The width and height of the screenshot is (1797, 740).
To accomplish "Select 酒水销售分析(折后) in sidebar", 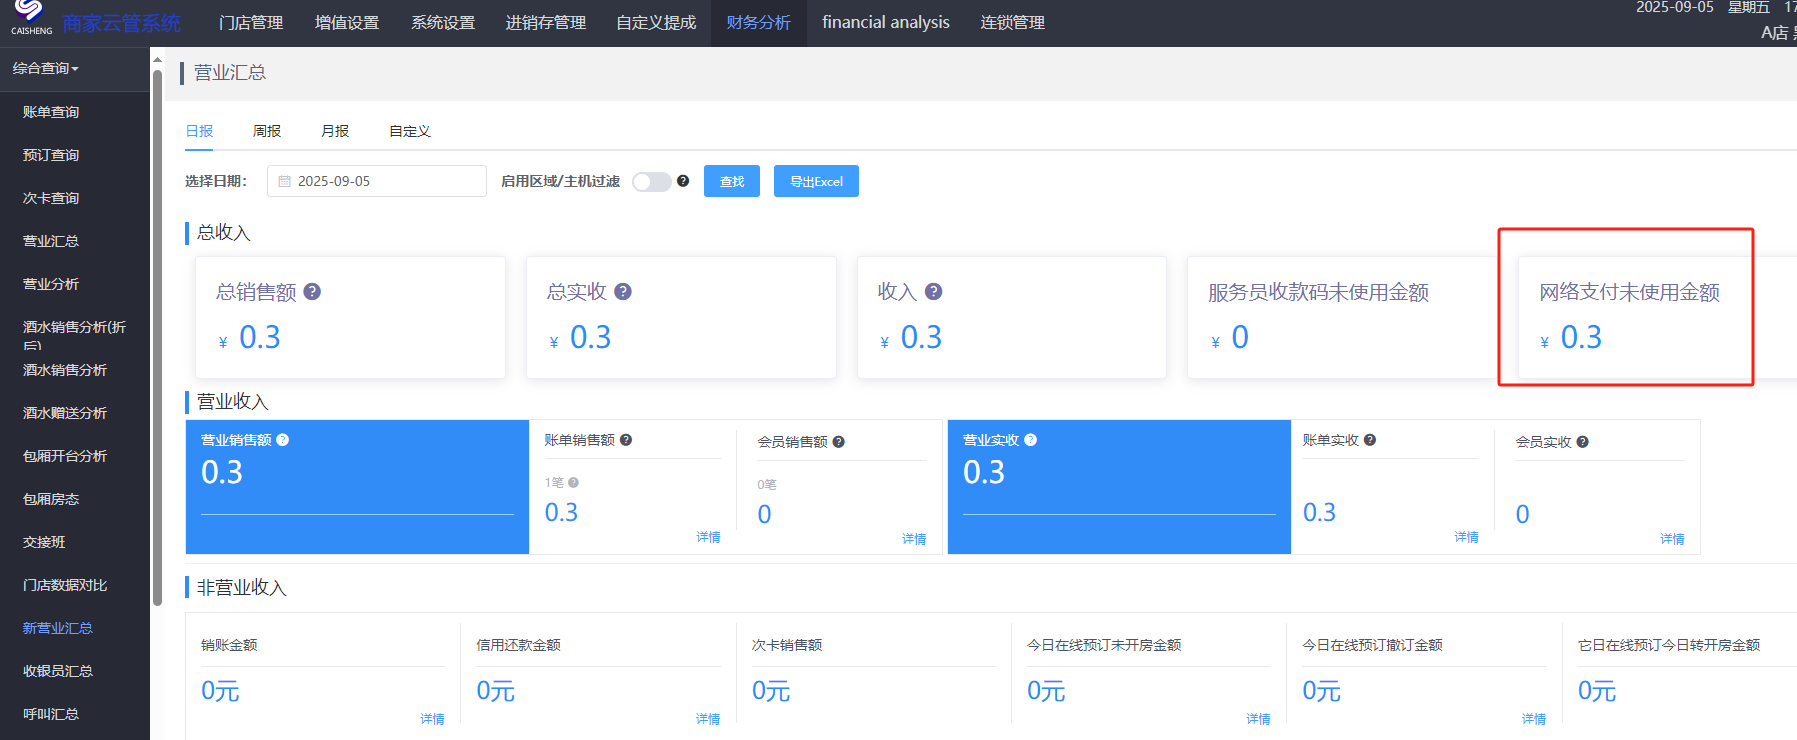I will click(75, 334).
